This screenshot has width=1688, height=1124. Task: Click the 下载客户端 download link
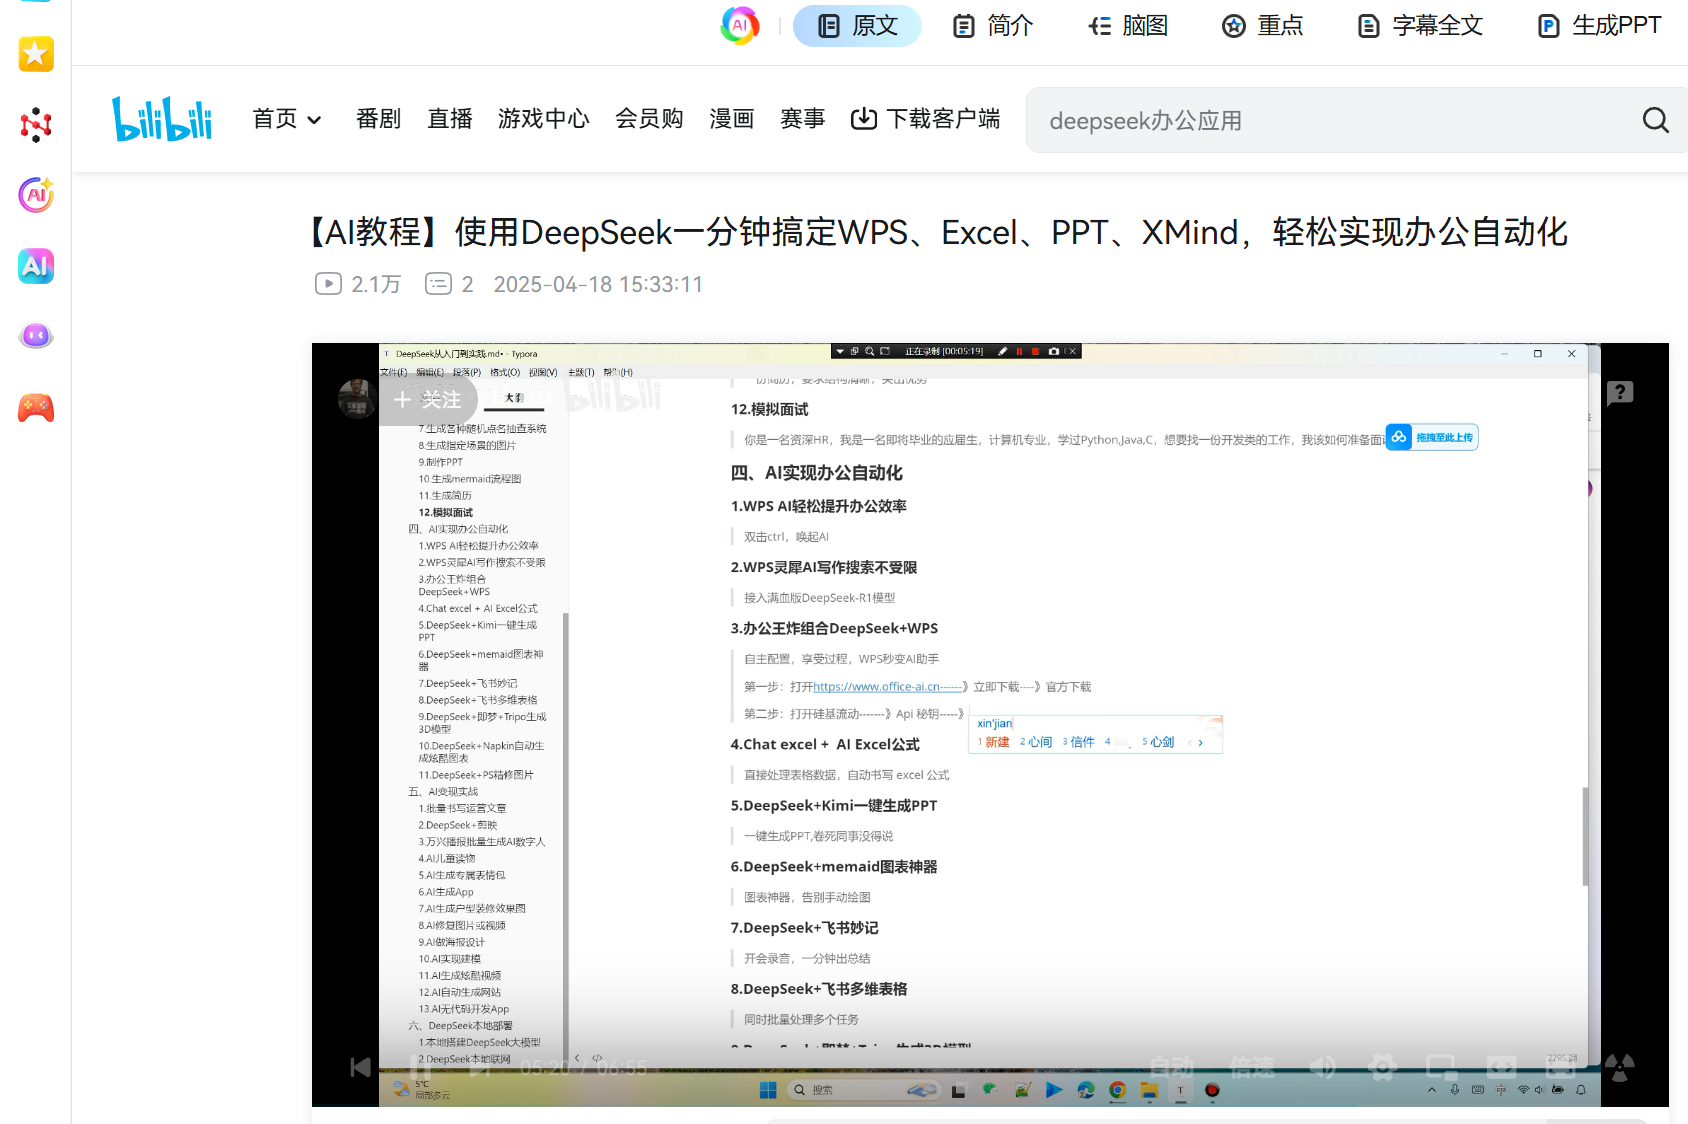click(x=925, y=119)
